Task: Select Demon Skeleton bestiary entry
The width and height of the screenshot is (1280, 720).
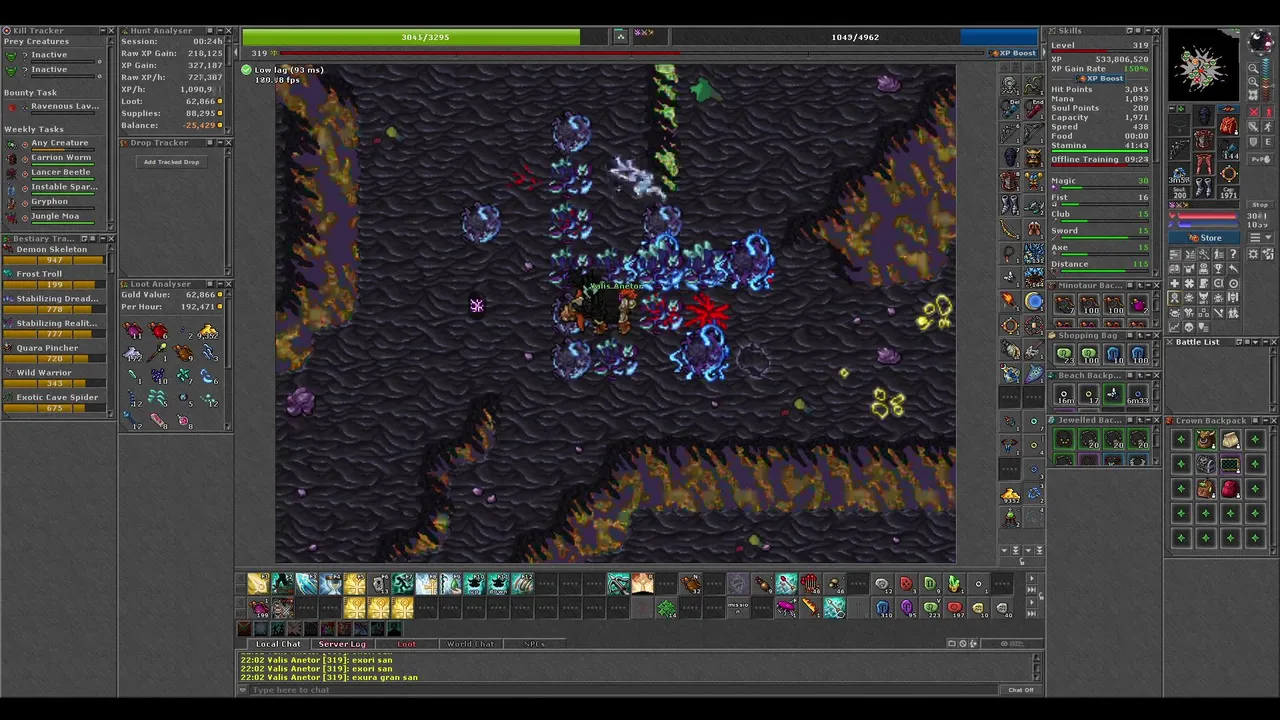Action: tap(52, 254)
